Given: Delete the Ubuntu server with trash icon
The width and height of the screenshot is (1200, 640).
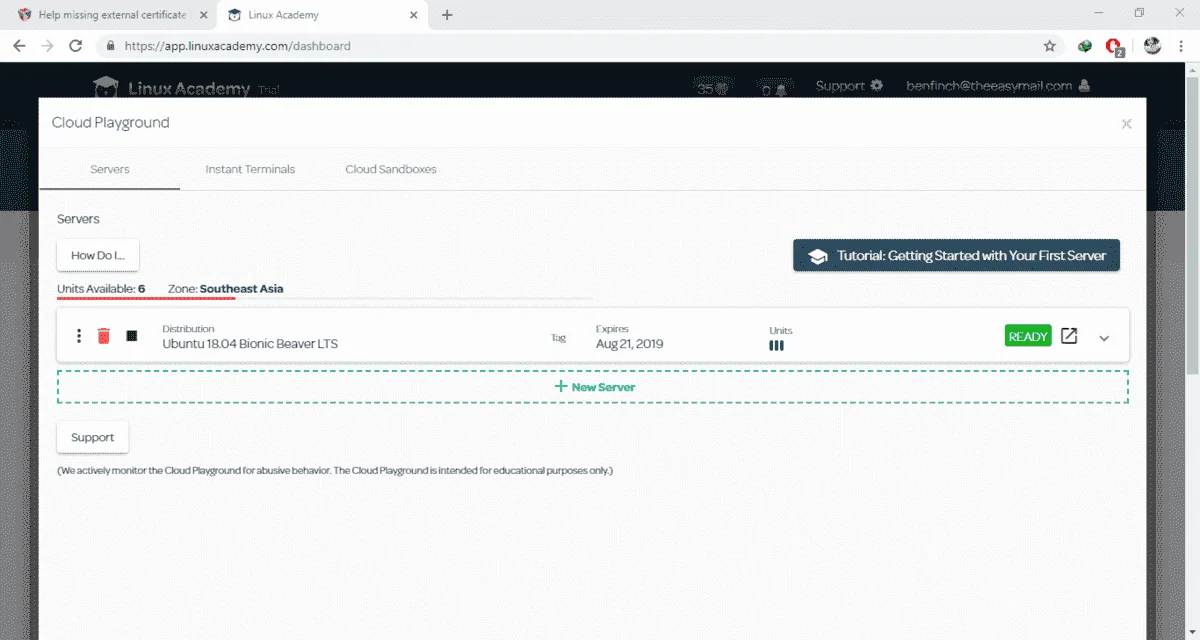Looking at the screenshot, I should pyautogui.click(x=104, y=336).
